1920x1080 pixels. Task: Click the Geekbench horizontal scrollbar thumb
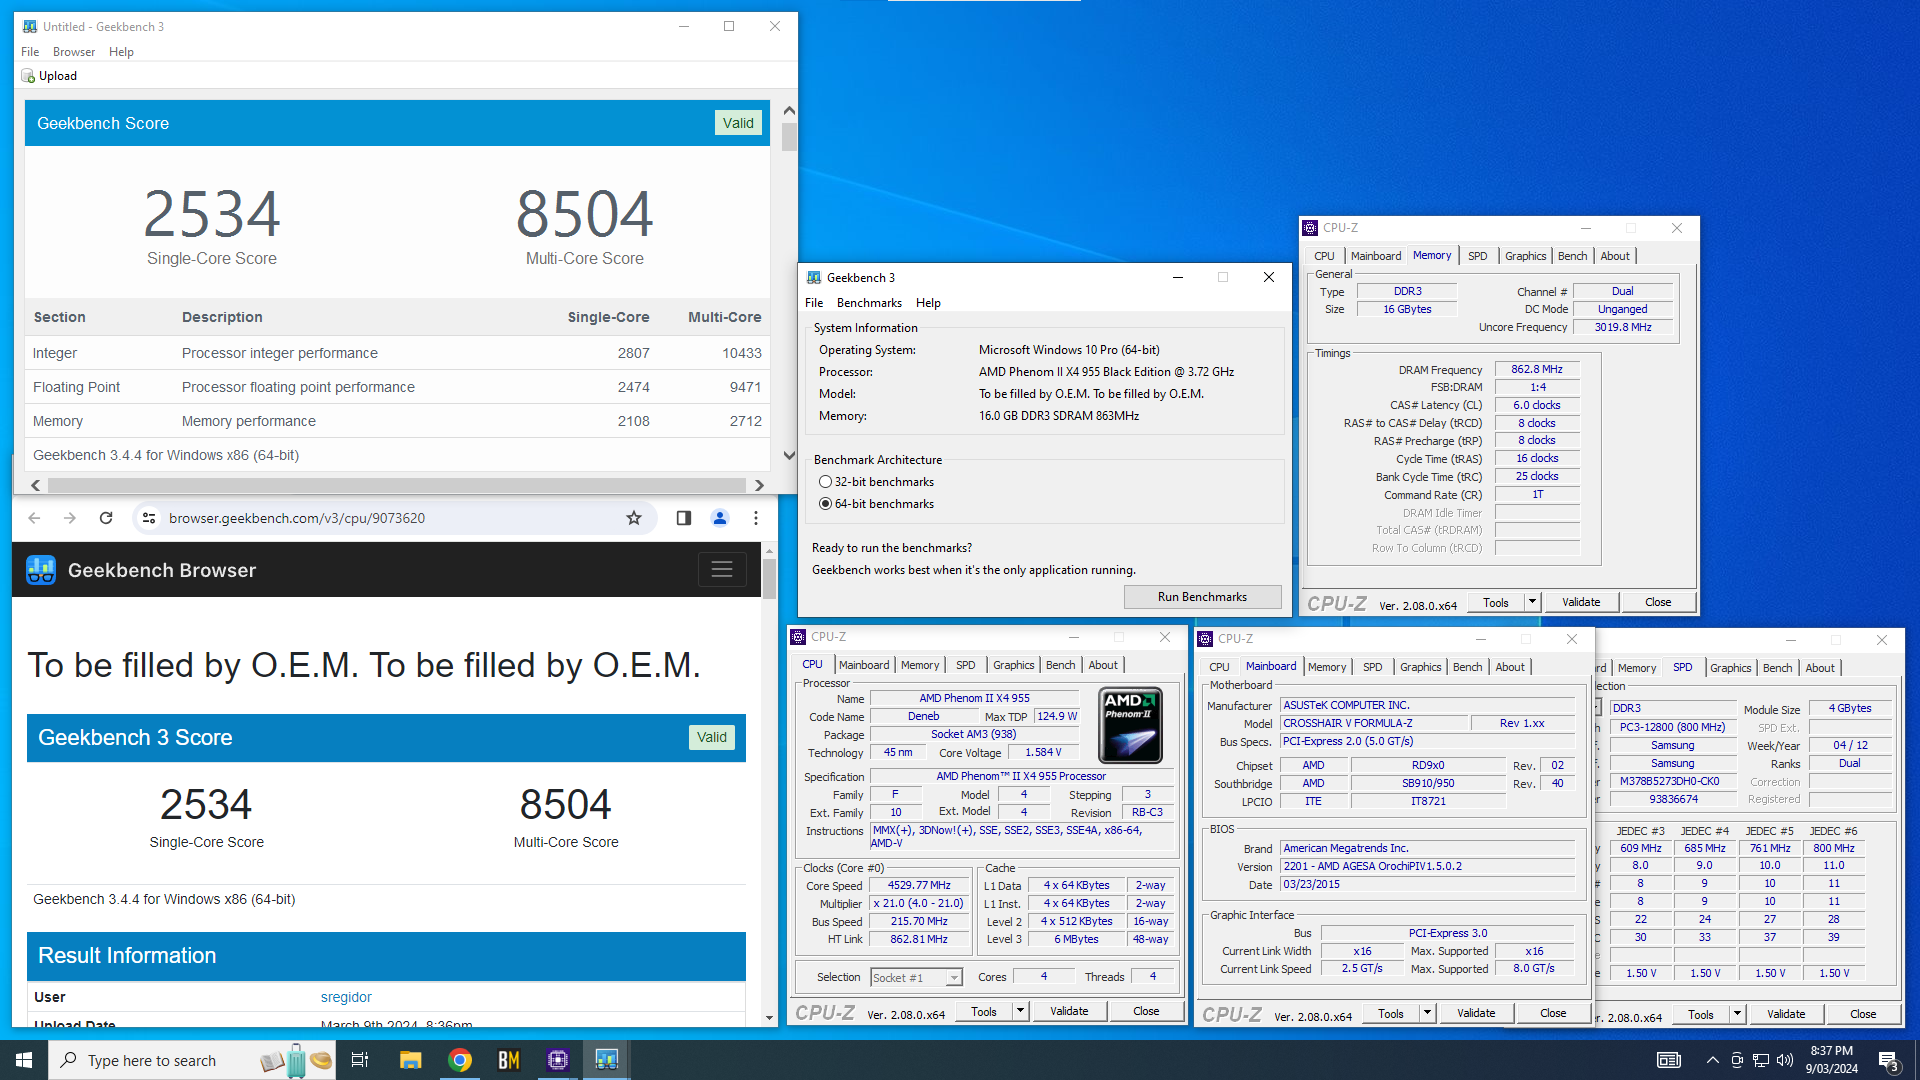pyautogui.click(x=397, y=485)
